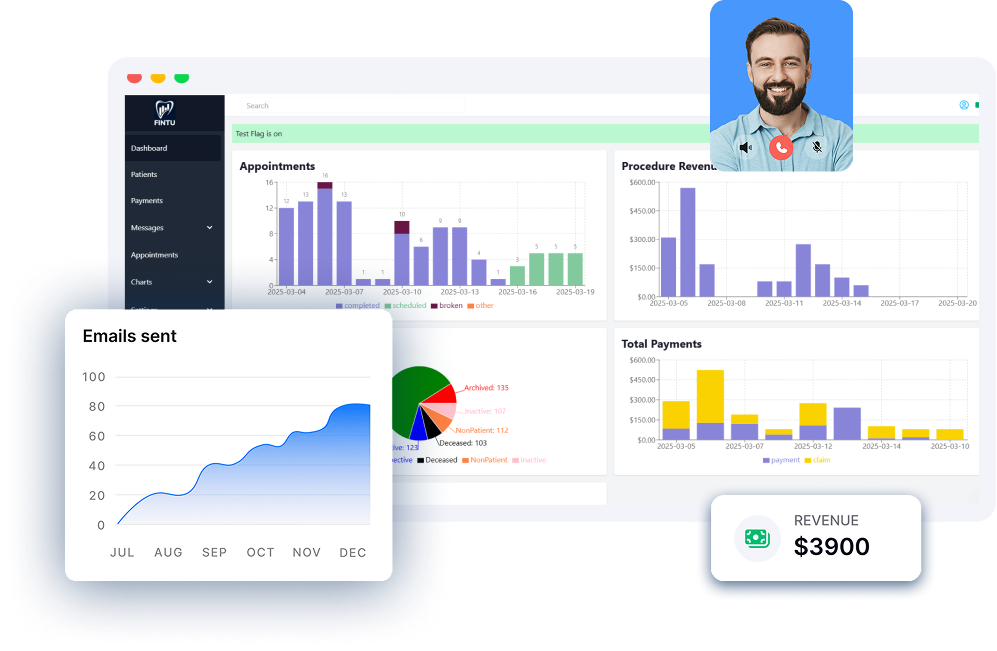
Task: Toggle the broken legend entry
Action: pos(446,306)
